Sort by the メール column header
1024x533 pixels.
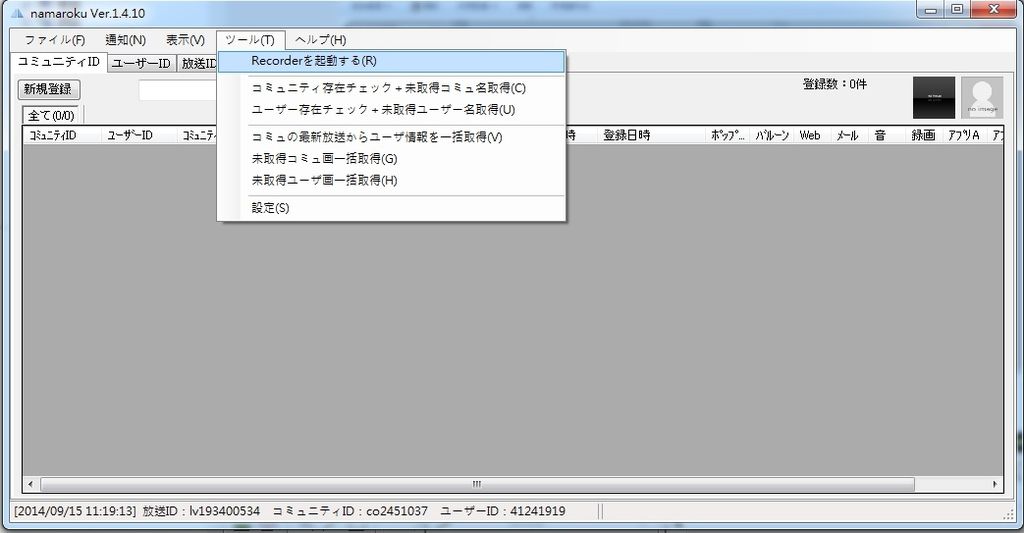[x=848, y=135]
